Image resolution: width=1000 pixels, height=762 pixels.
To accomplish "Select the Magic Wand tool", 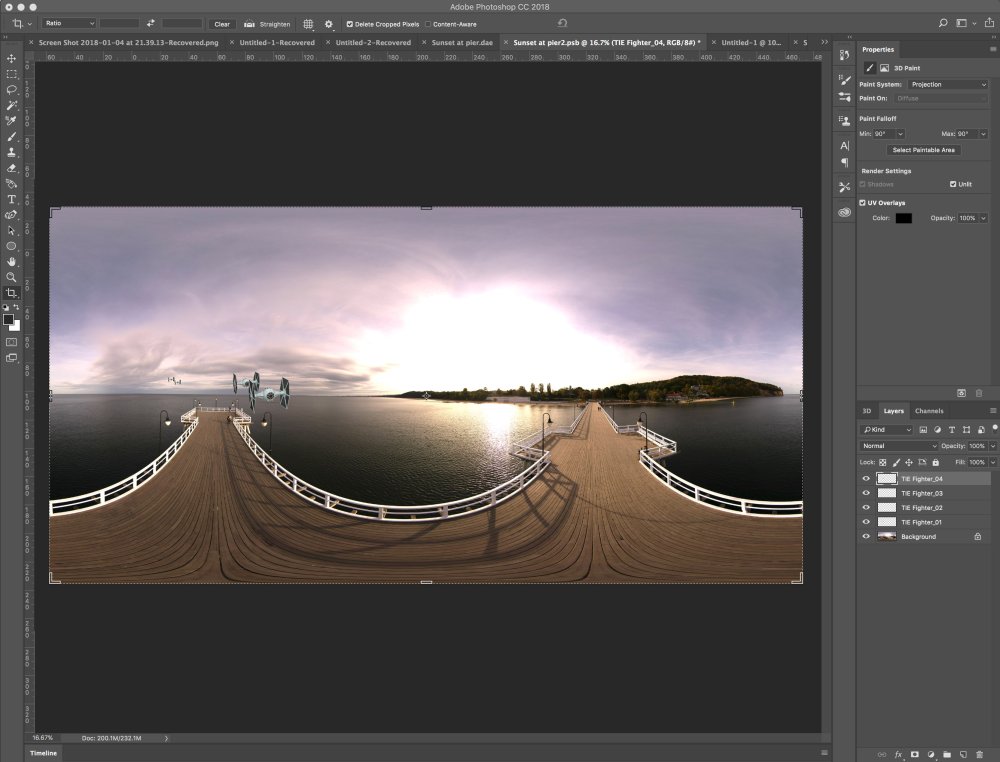I will (11, 105).
